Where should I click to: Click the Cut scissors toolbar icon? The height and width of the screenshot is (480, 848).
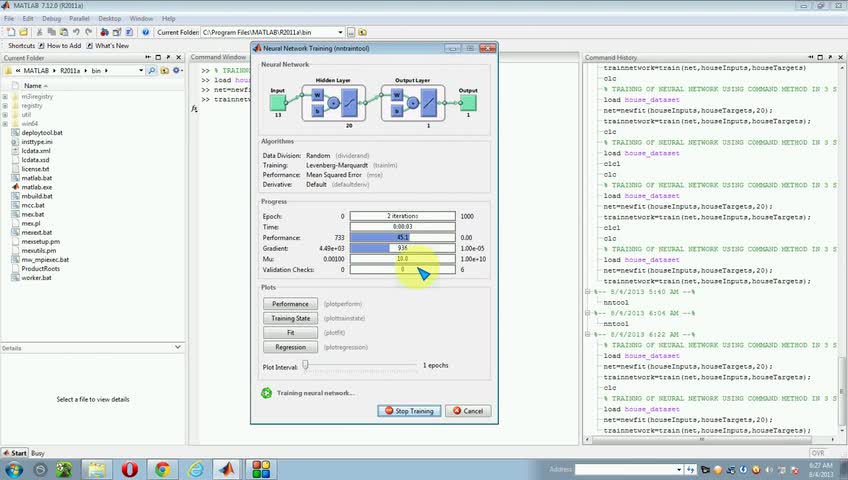[39, 32]
